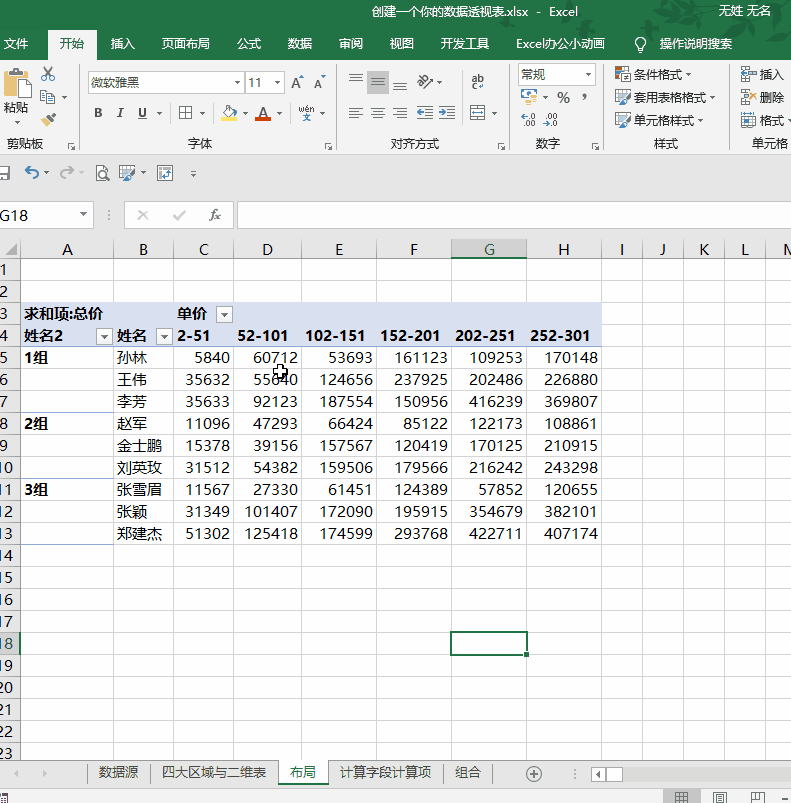Align text to bottom
The width and height of the screenshot is (791, 803).
(x=400, y=86)
